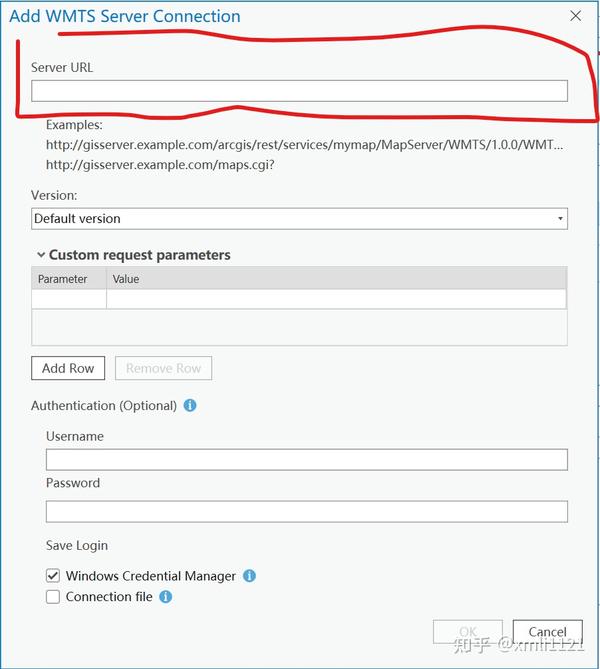This screenshot has height=669, width=600.
Task: Click the Value column header
Action: [126, 279]
